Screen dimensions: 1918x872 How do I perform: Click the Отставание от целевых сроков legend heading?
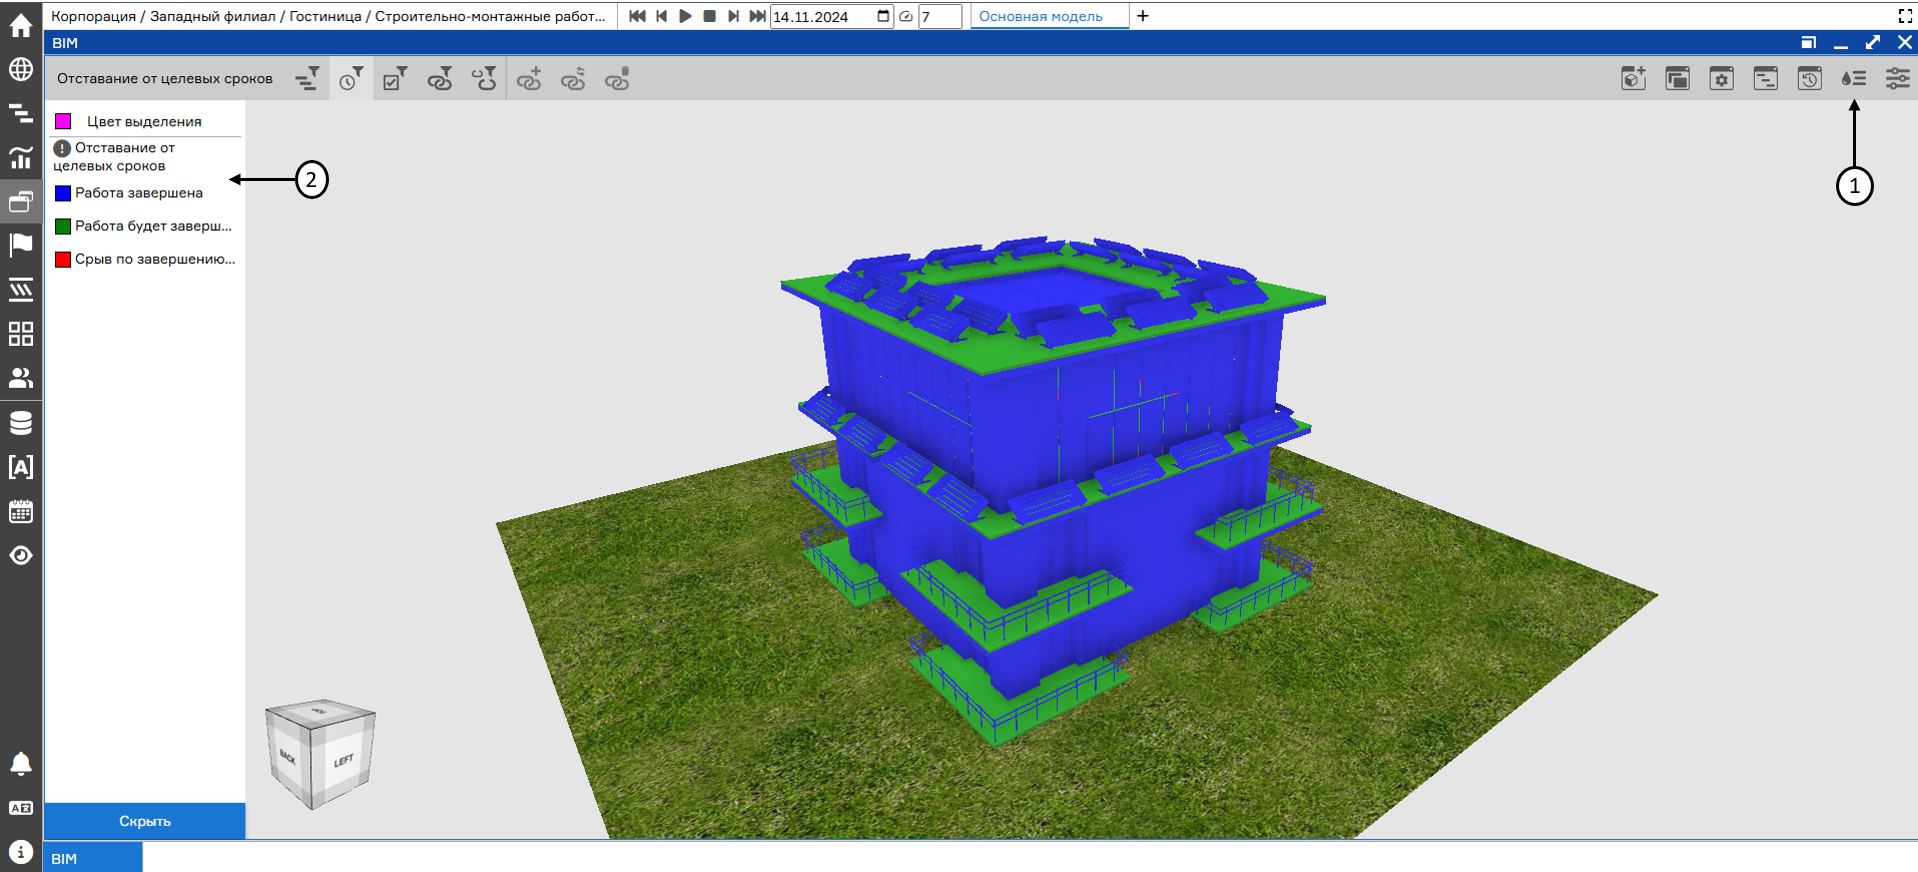point(114,157)
